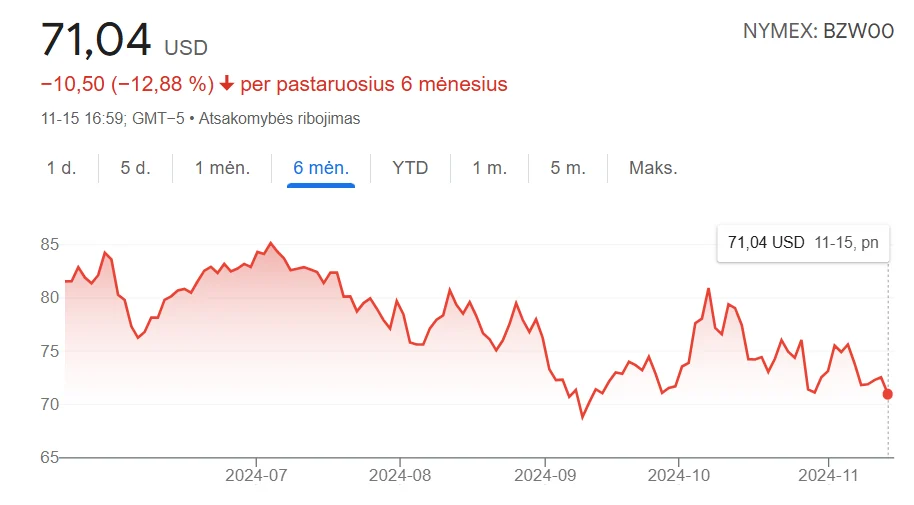Select the 6 mėn. tab
914x505 pixels.
[321, 168]
